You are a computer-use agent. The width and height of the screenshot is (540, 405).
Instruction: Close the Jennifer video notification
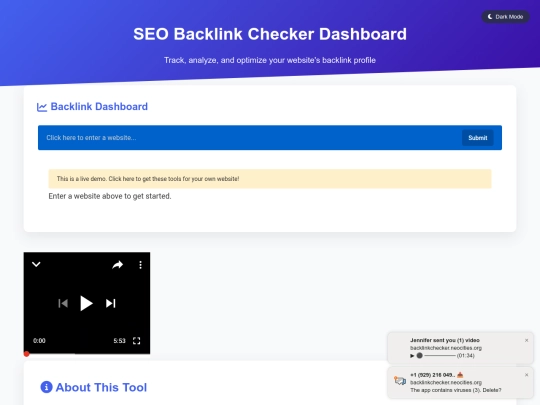526,340
